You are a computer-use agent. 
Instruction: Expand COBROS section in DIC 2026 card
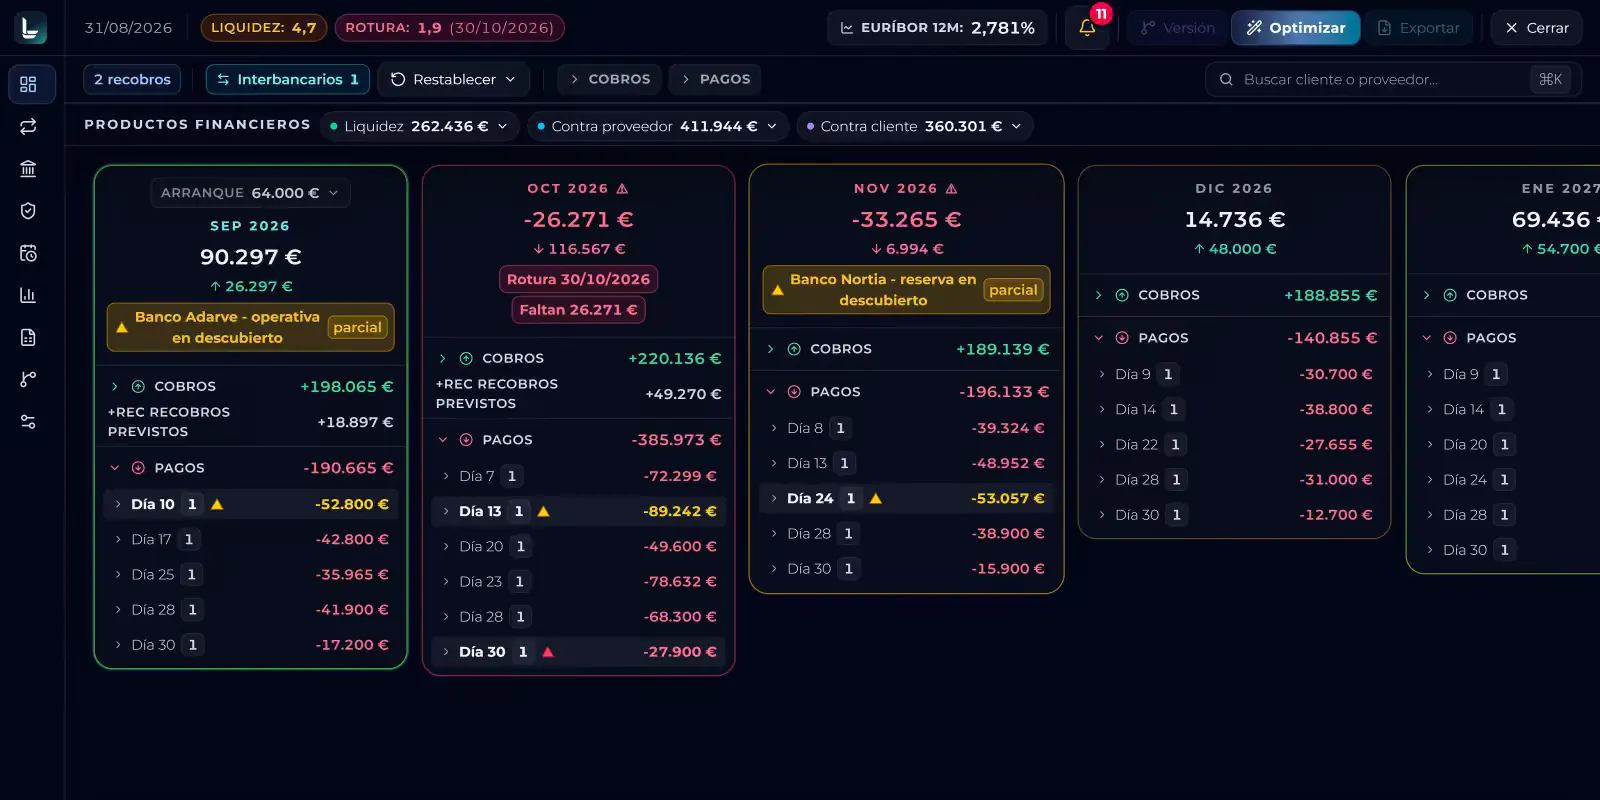pos(1234,295)
